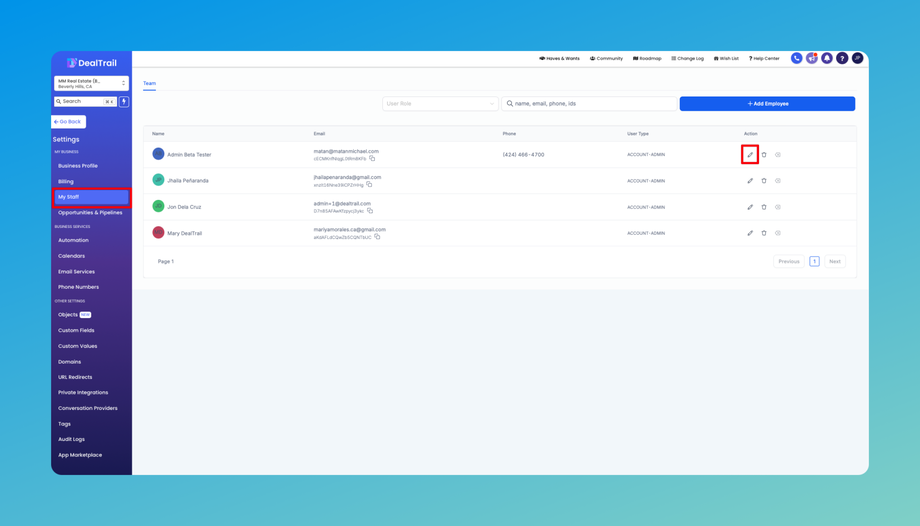Image resolution: width=920 pixels, height=526 pixels.
Task: Select page 1 in pagination
Action: 814,261
